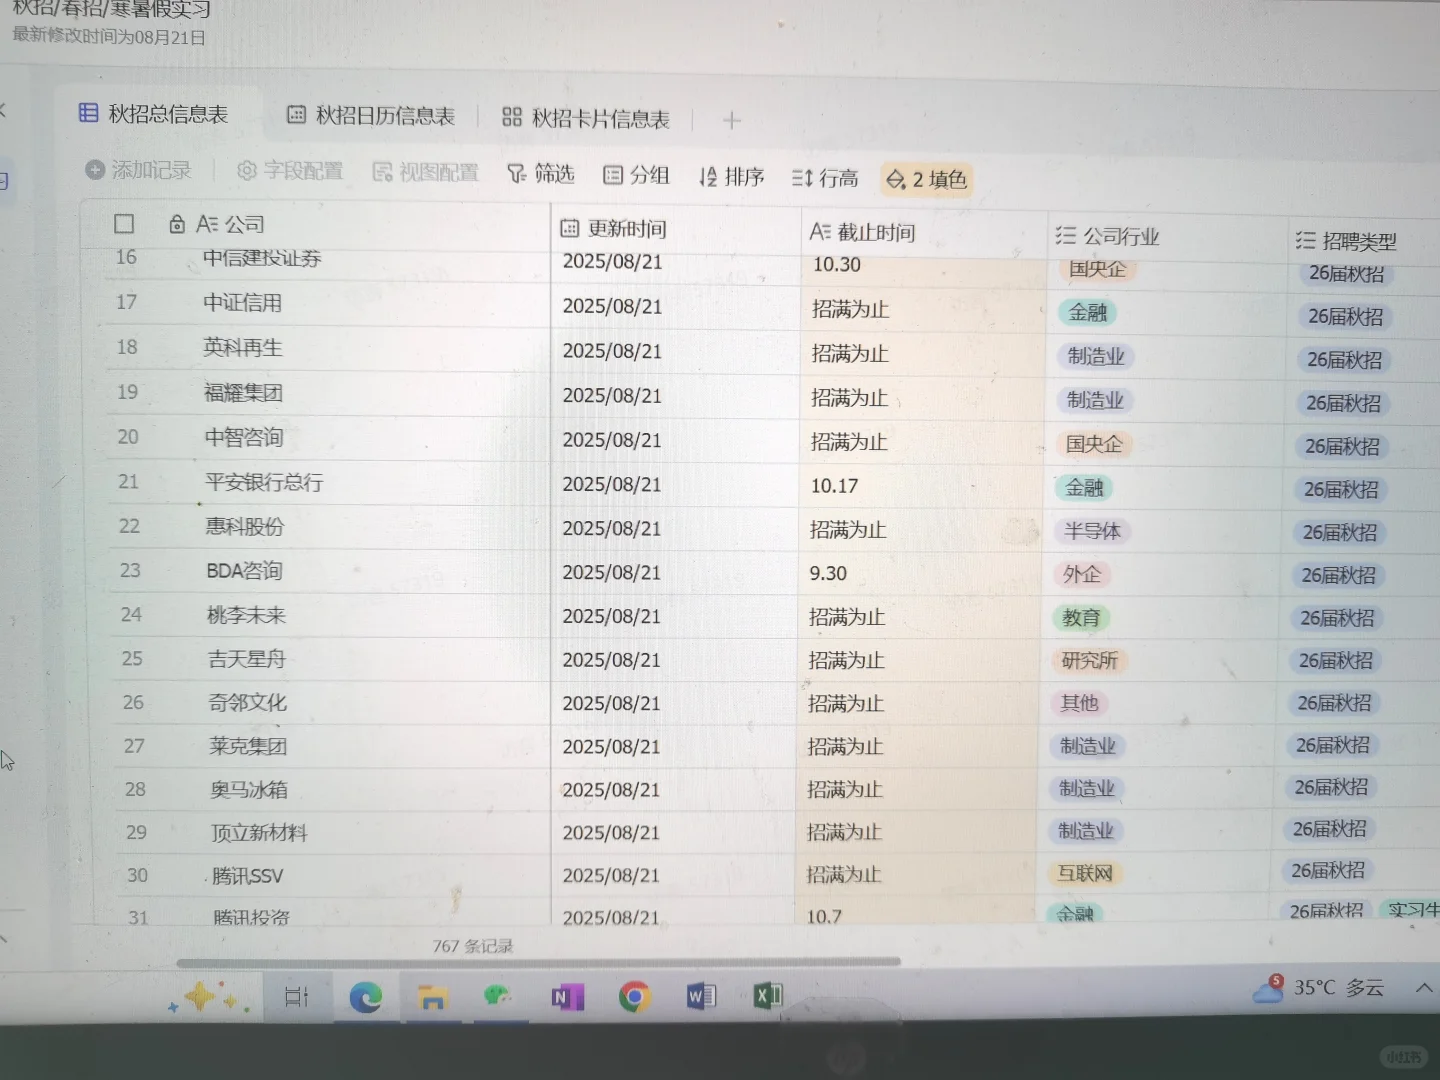Click row number 24
The width and height of the screenshot is (1440, 1080).
[x=131, y=615]
